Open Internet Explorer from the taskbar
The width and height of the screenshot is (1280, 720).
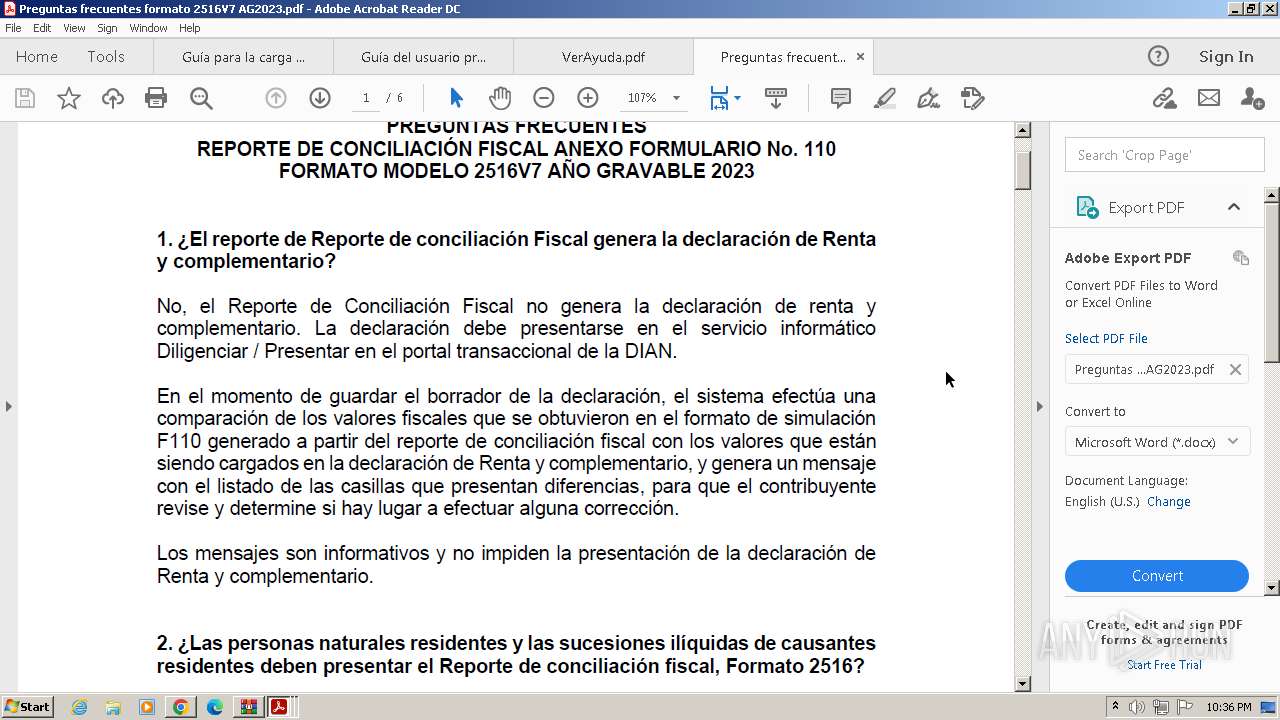pos(79,707)
